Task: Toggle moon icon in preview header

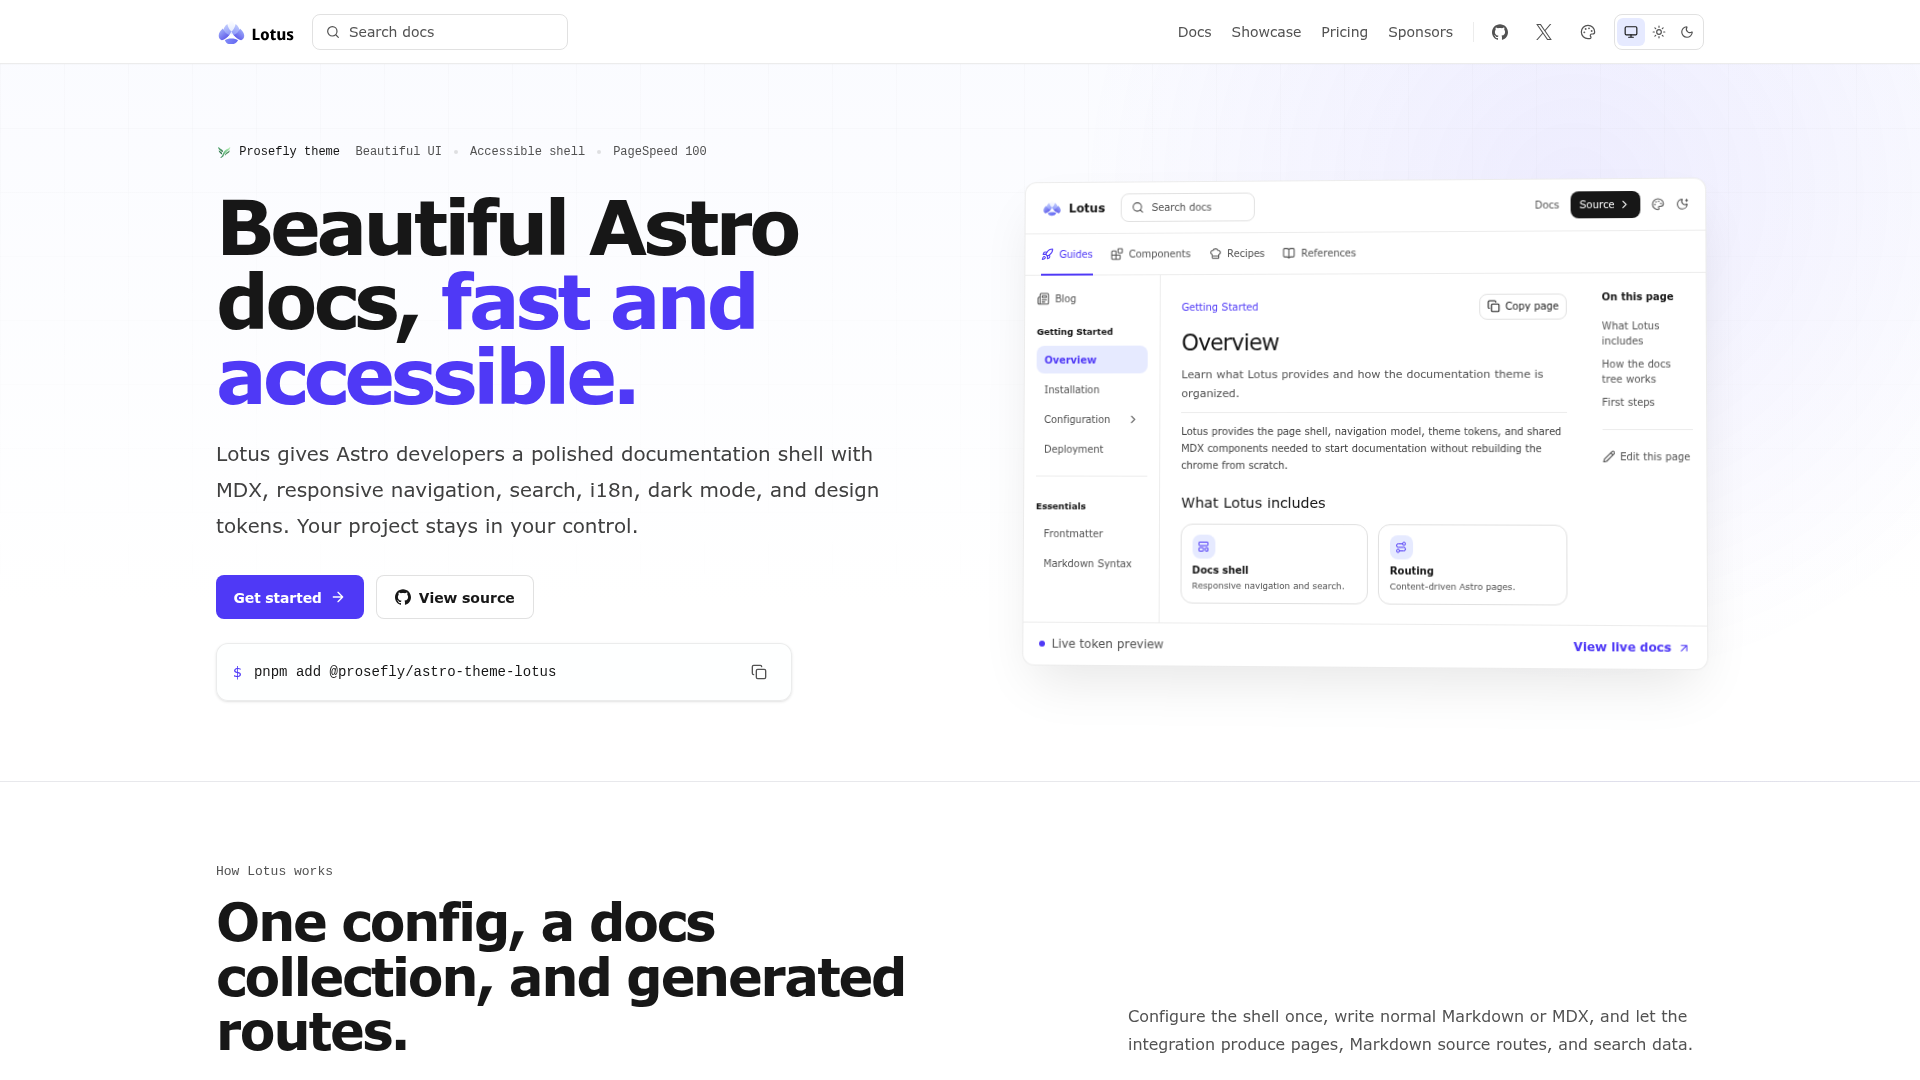Action: coord(1683,204)
